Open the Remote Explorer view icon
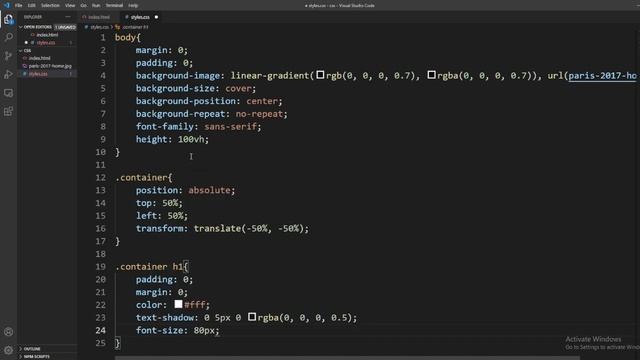 click(x=8, y=93)
